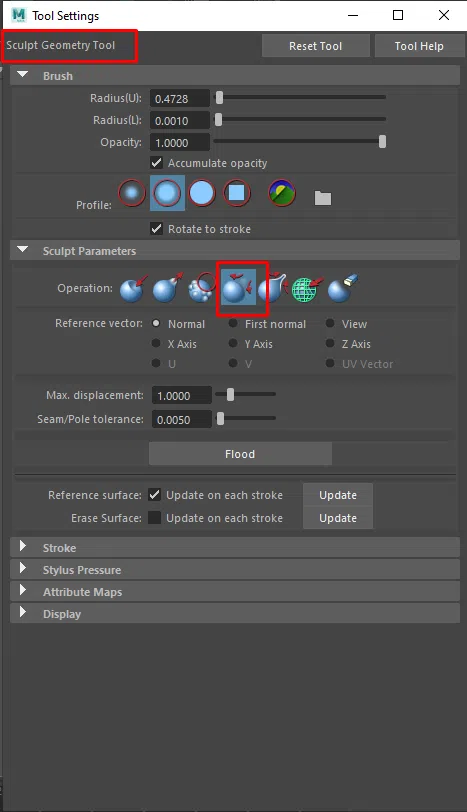Pick the square brush profile

point(237,193)
